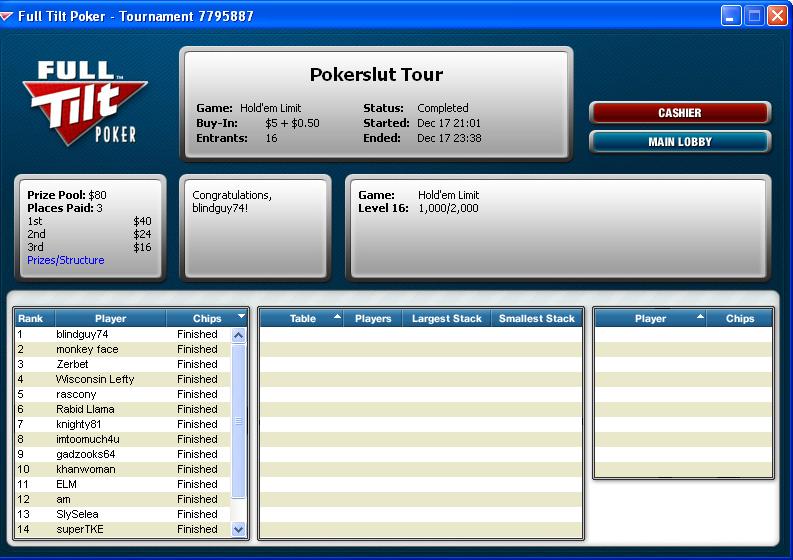Sort tables by Largest Stack header
Image resolution: width=793 pixels, height=560 pixels.
coord(447,318)
